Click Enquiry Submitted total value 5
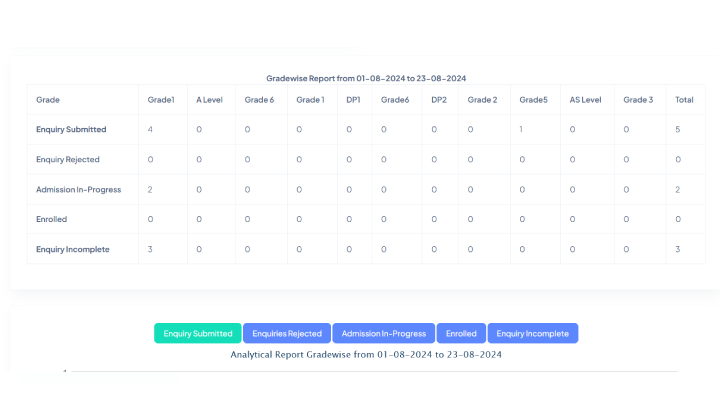Screen dimensions: 720x420 pyautogui.click(x=678, y=130)
